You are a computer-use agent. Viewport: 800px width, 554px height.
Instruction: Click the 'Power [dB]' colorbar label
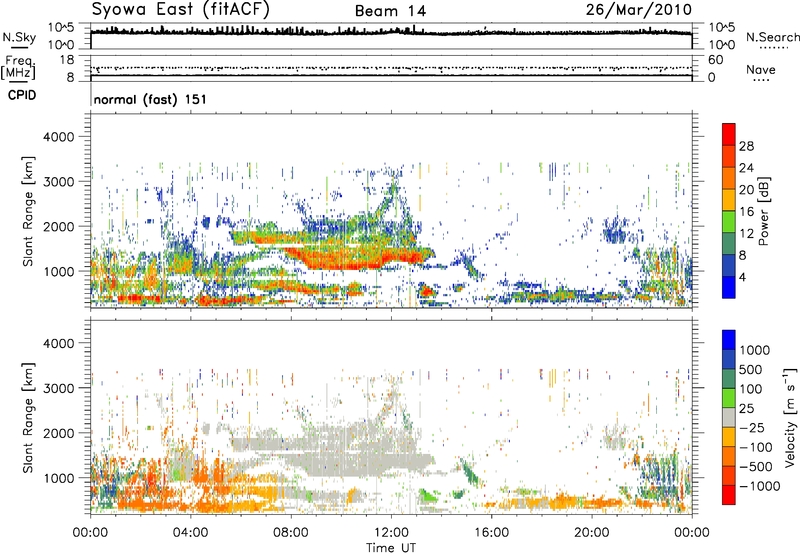[x=764, y=211]
